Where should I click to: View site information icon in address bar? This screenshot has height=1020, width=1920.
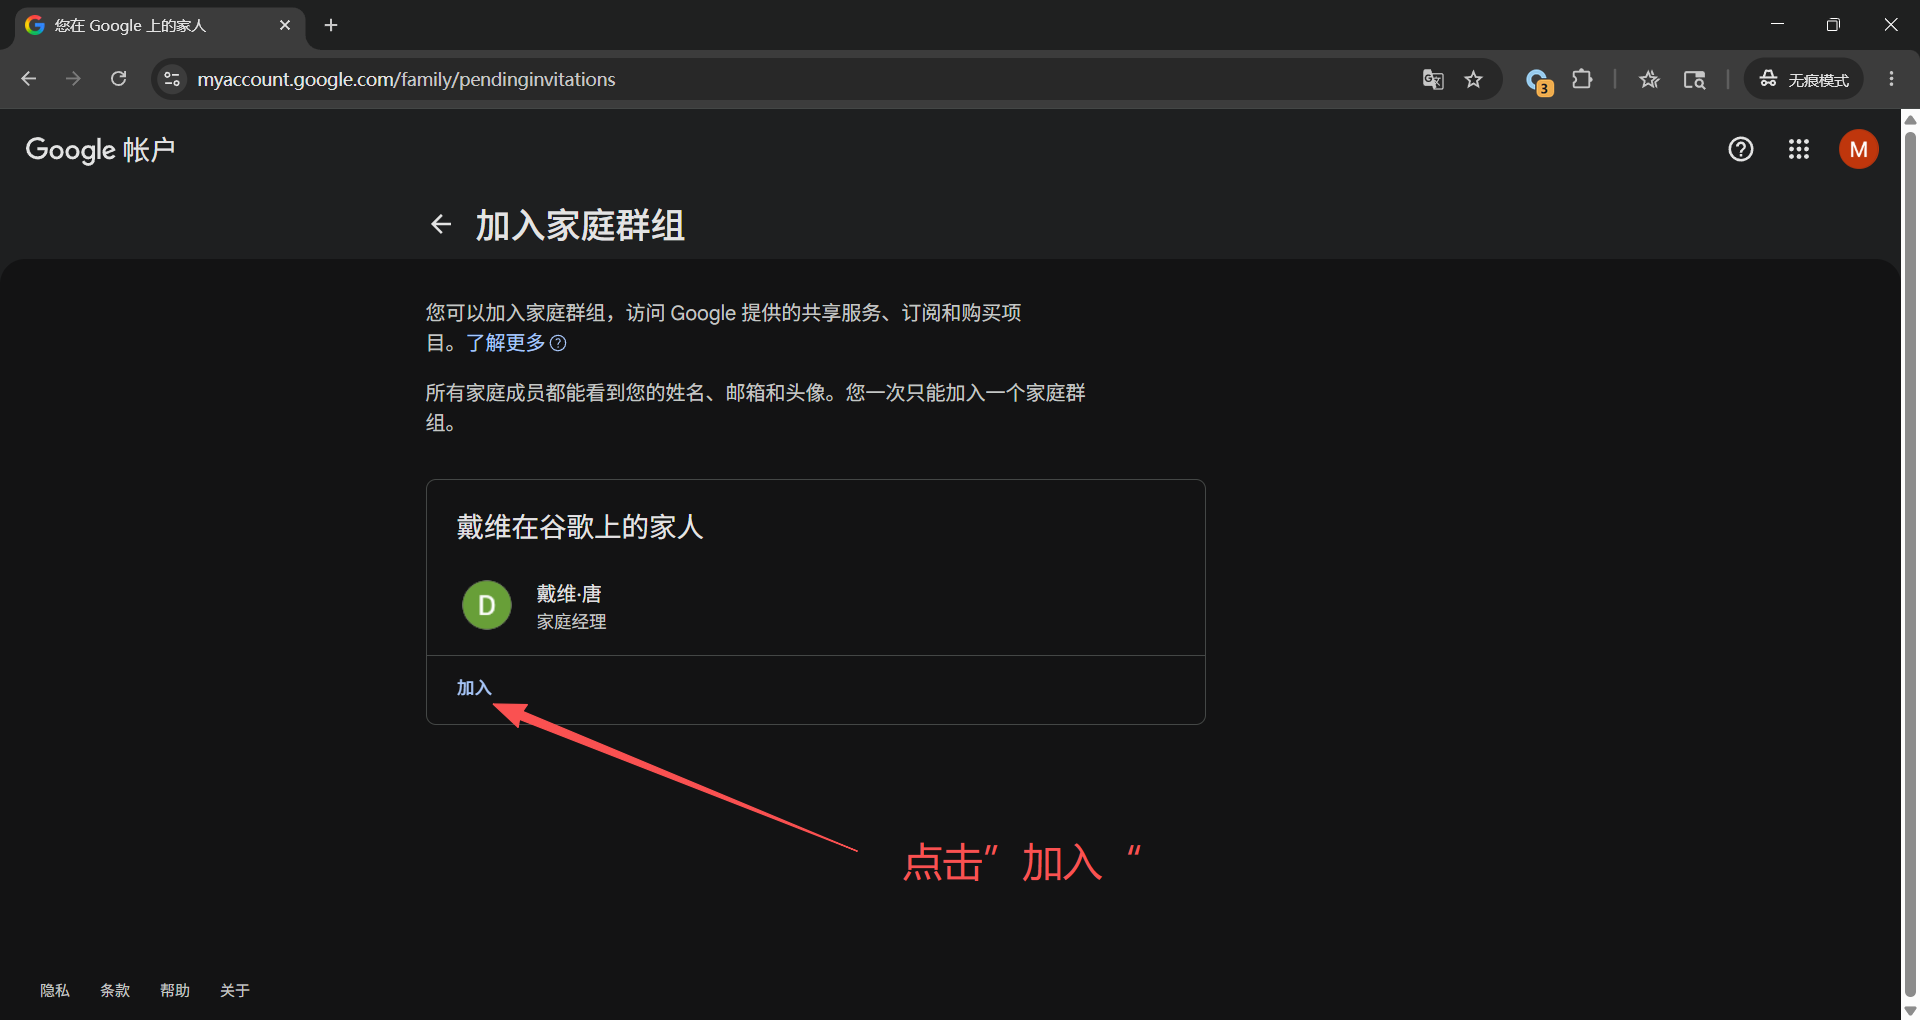(x=172, y=79)
